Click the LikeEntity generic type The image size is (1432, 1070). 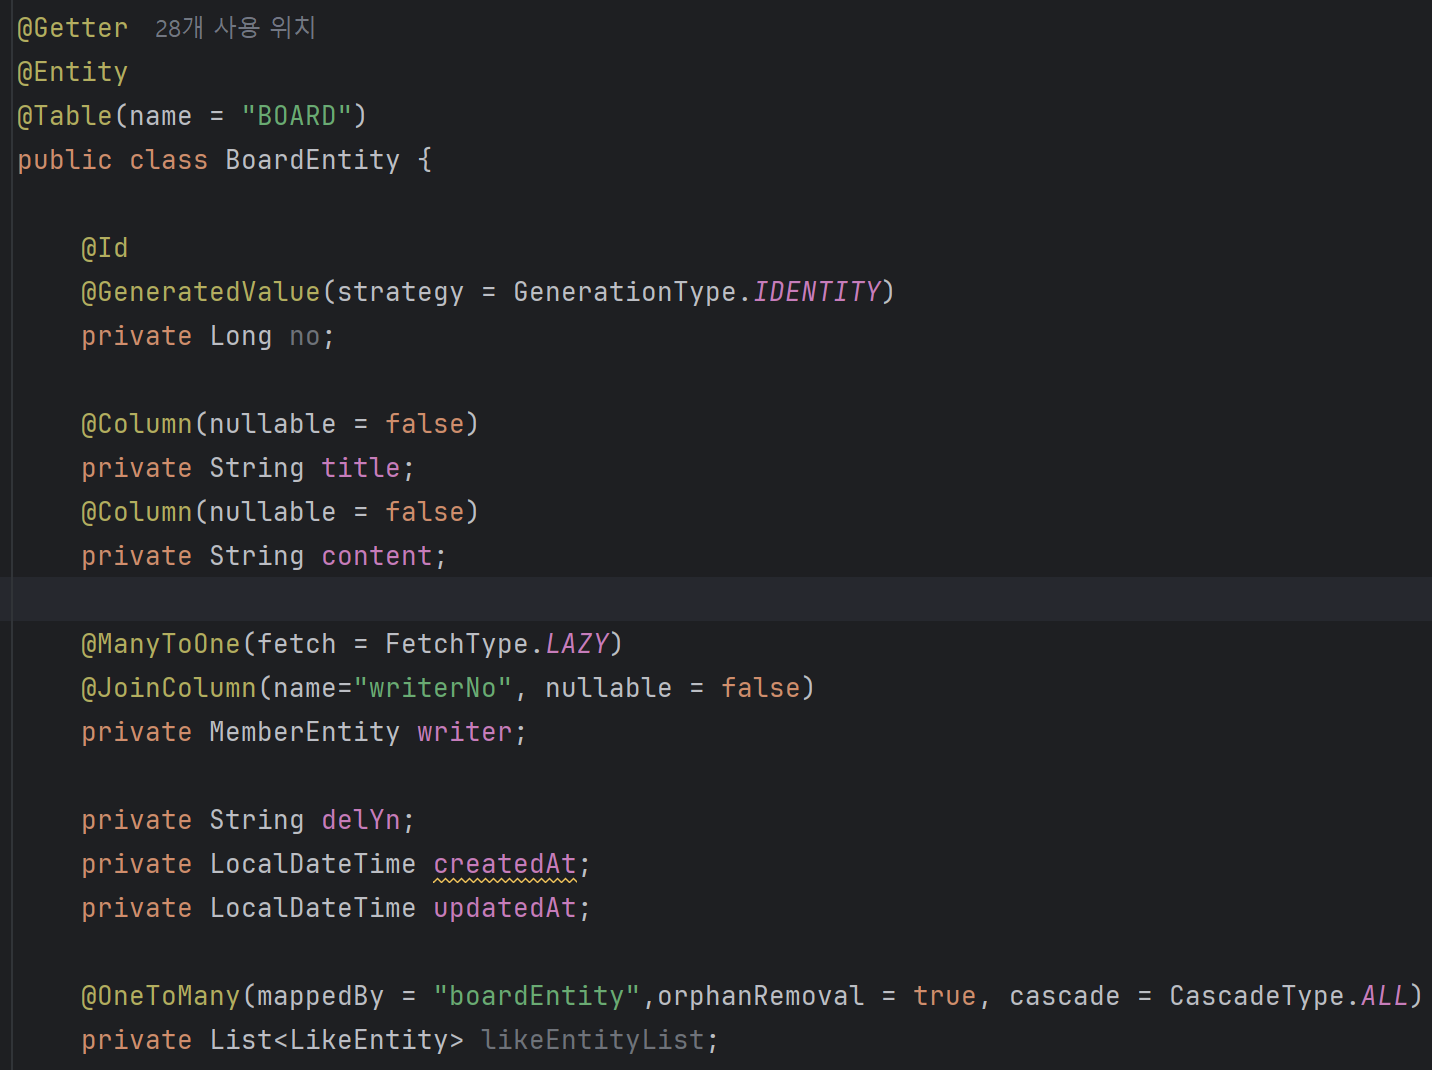click(369, 1040)
